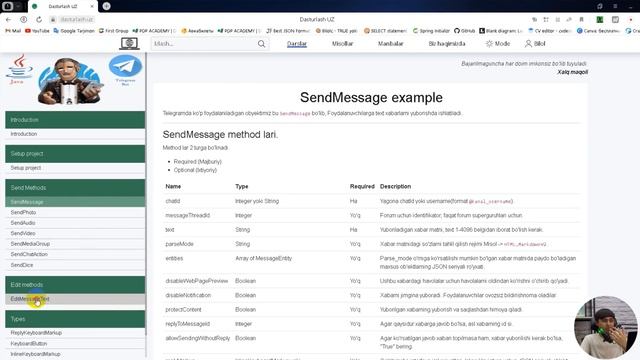The width and height of the screenshot is (640, 360).
Task: Open the Darslar menu item
Action: click(x=297, y=44)
